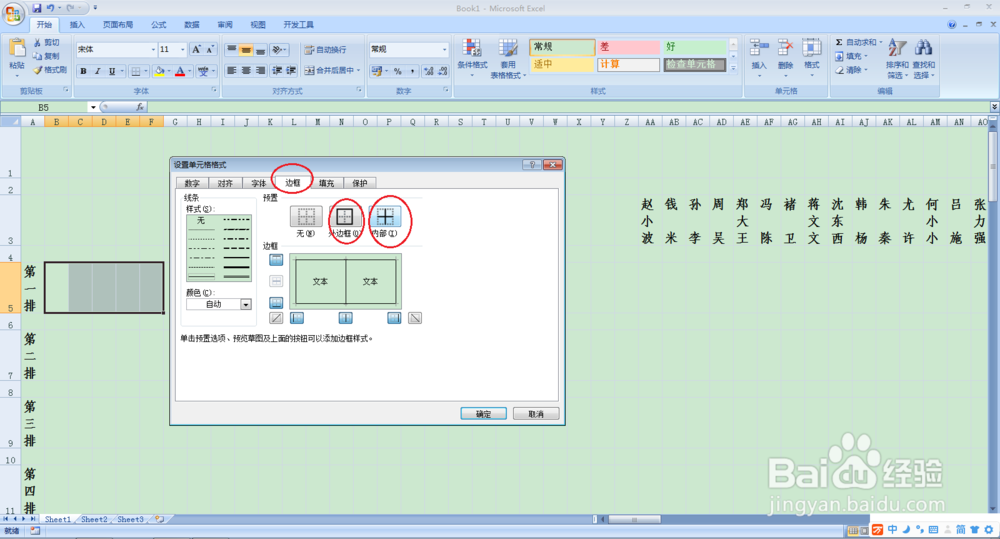The width and height of the screenshot is (1000, 539).
Task: Toggle diagonal up border button
Action: click(x=276, y=318)
